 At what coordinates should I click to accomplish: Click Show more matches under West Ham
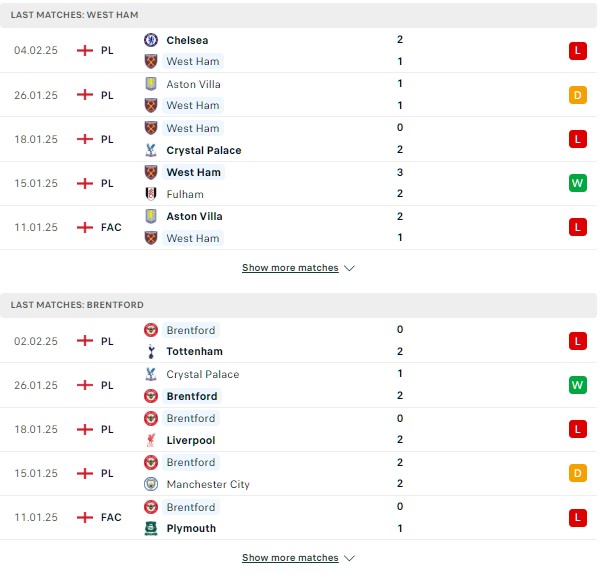click(290, 268)
